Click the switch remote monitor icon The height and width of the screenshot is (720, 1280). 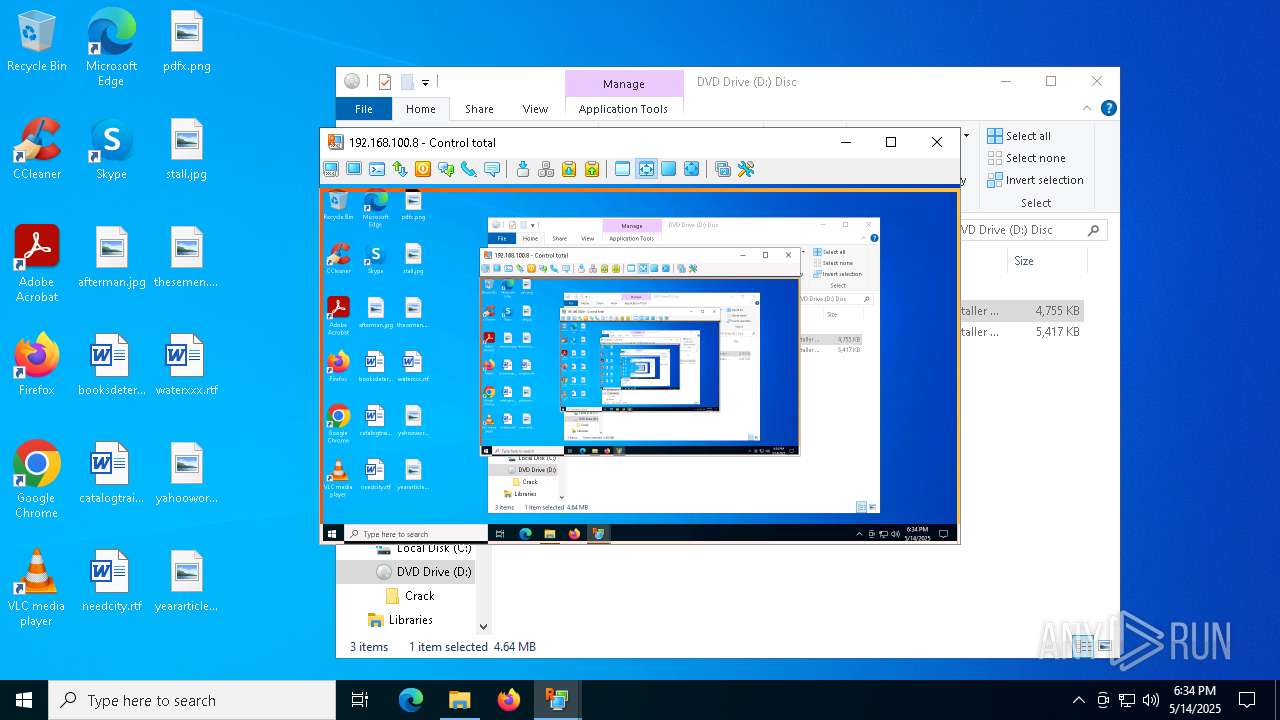click(x=723, y=169)
